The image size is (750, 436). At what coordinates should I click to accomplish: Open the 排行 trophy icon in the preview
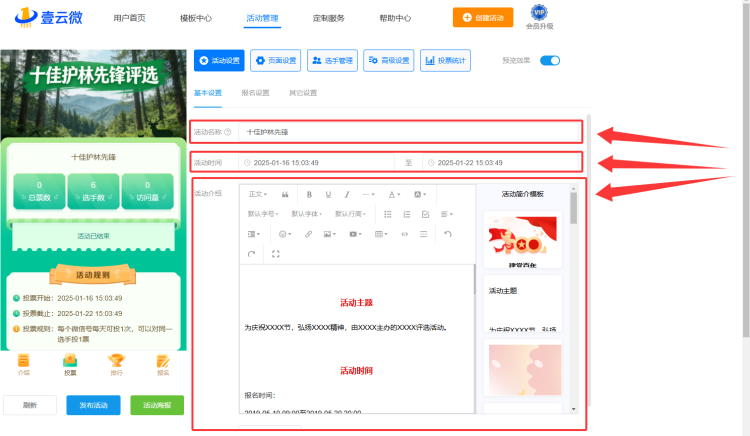(116, 365)
